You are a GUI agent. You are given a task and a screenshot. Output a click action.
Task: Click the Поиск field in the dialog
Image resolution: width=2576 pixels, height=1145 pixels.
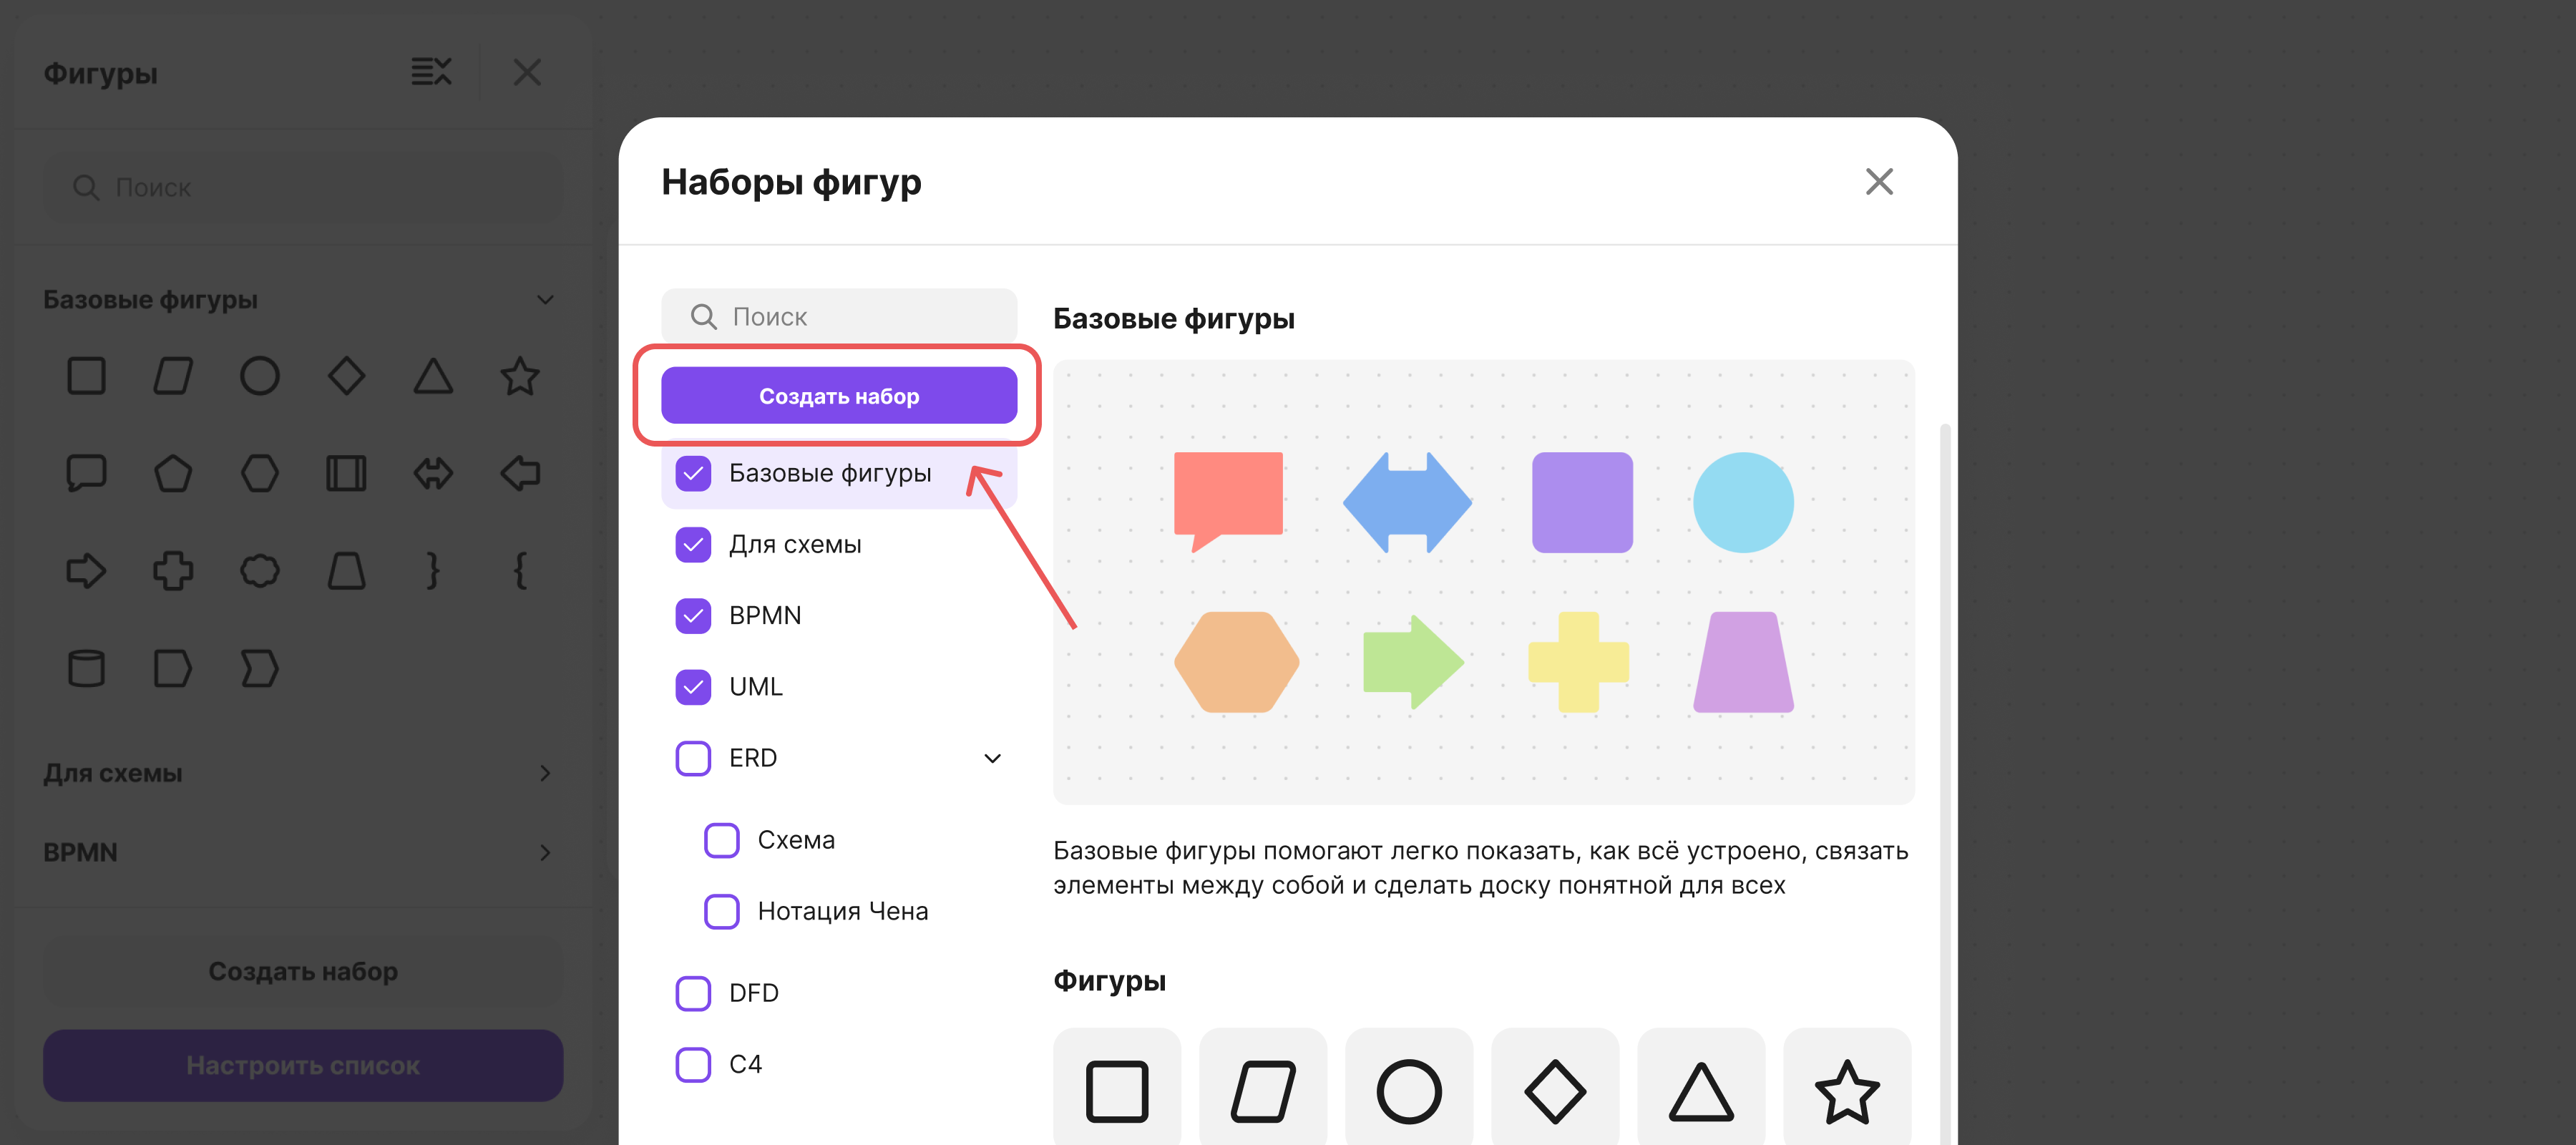839,316
